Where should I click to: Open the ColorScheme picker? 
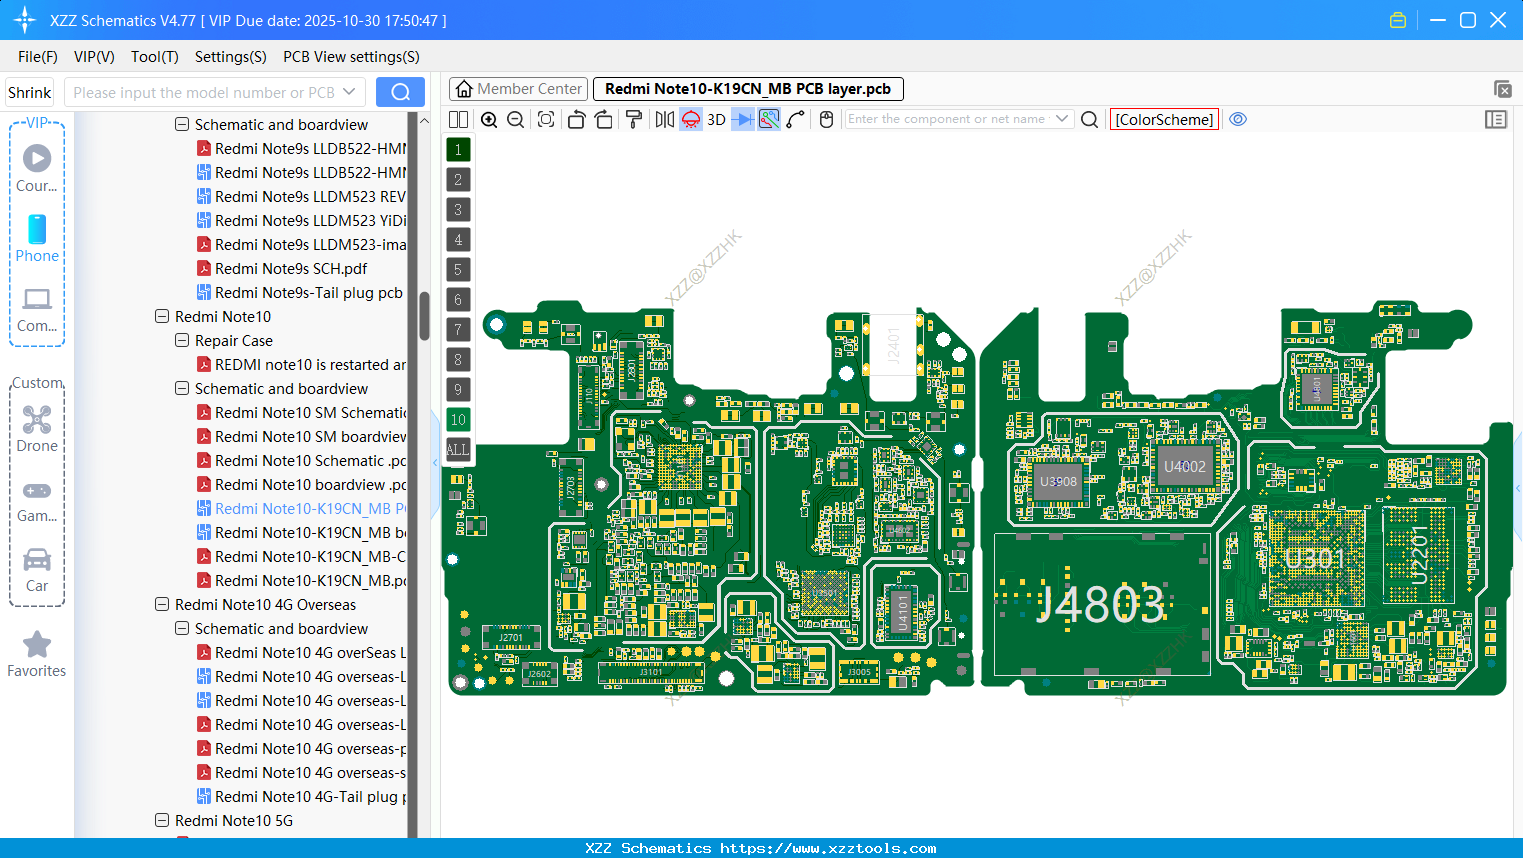pos(1164,119)
